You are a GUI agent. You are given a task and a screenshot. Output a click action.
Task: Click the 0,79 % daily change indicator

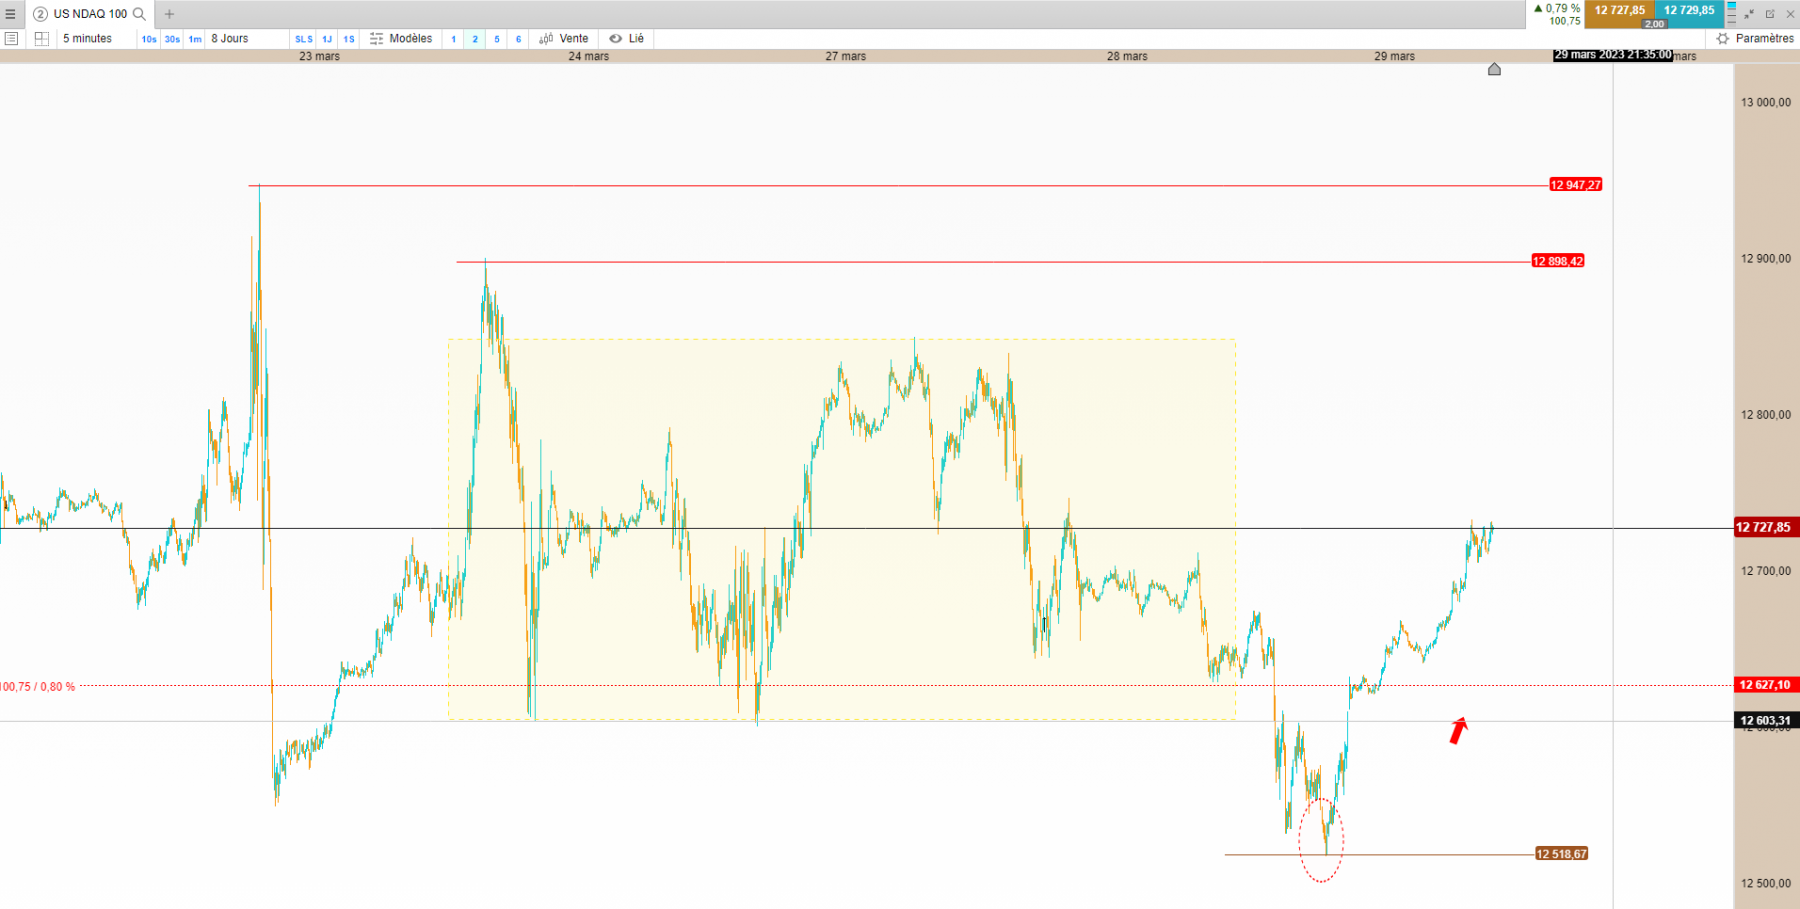point(1557,8)
